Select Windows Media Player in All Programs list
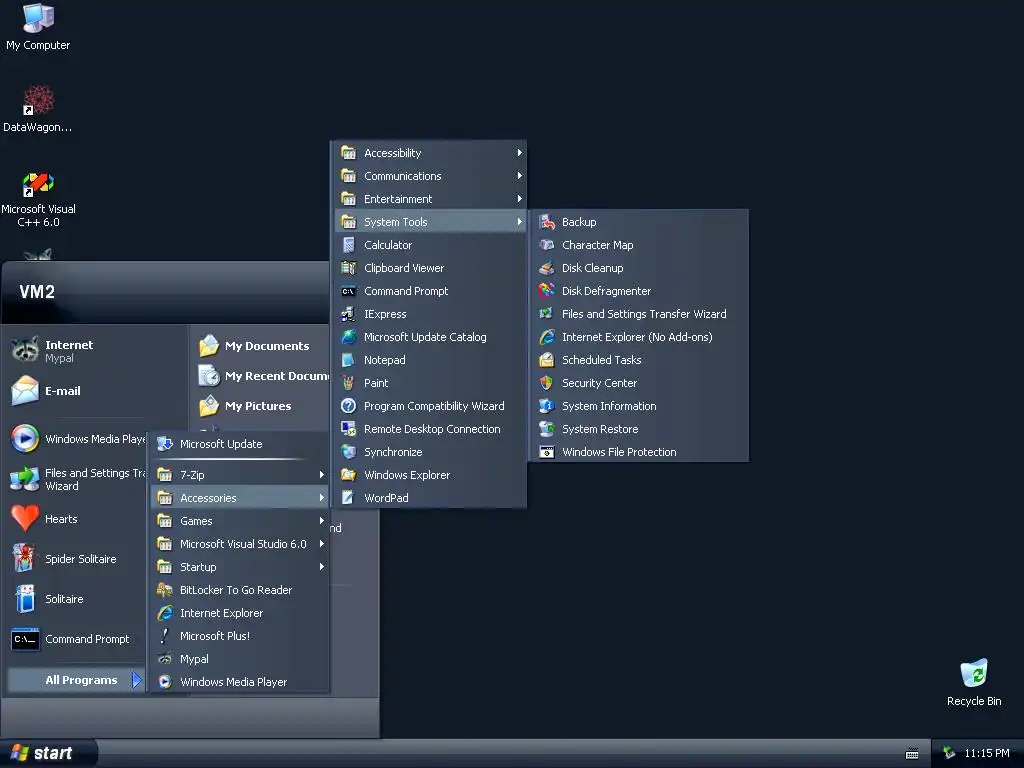The height and width of the screenshot is (768, 1024). pyautogui.click(x=239, y=682)
